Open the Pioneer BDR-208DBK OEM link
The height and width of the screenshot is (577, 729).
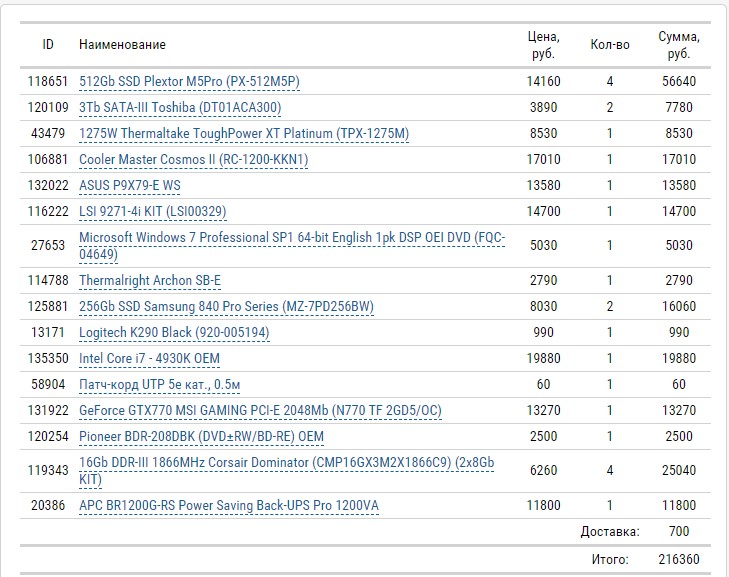201,437
